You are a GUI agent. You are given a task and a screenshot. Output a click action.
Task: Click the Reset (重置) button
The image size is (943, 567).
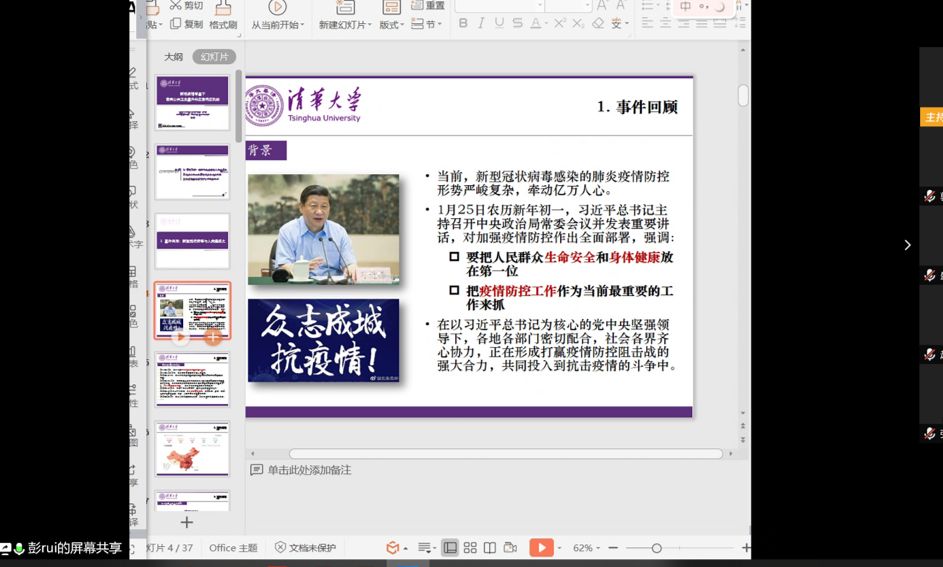430,6
